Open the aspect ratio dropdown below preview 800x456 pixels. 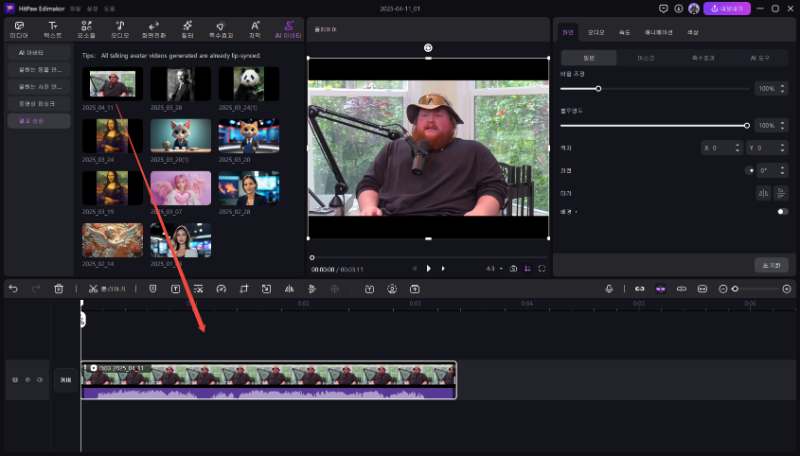(x=493, y=268)
